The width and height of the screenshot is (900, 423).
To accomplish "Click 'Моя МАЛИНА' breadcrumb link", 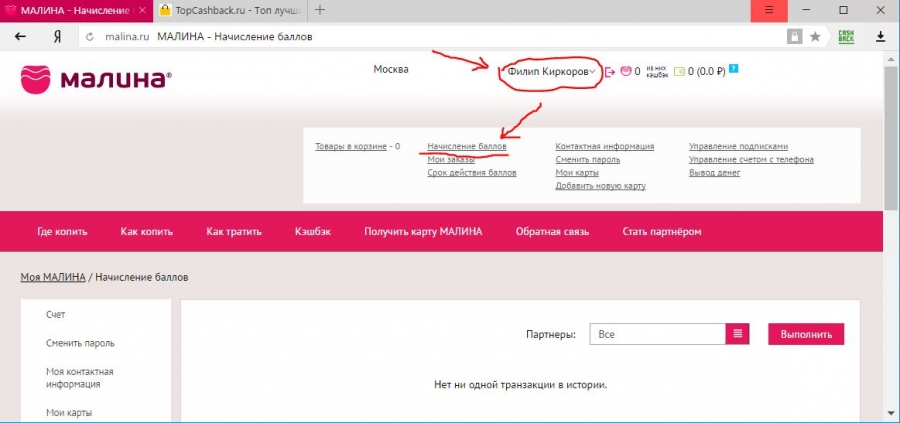I will 53,277.
